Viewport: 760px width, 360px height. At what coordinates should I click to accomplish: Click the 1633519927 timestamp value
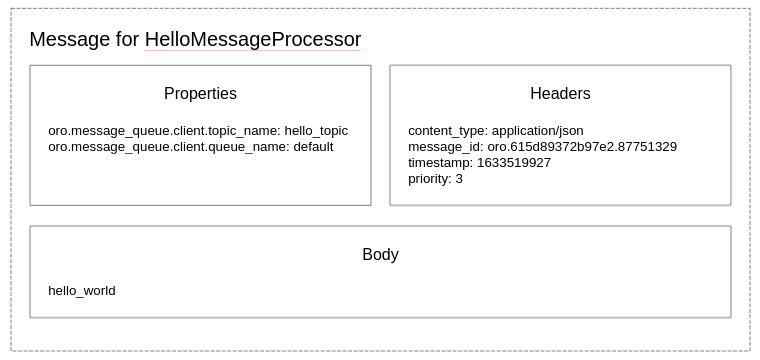tap(514, 163)
